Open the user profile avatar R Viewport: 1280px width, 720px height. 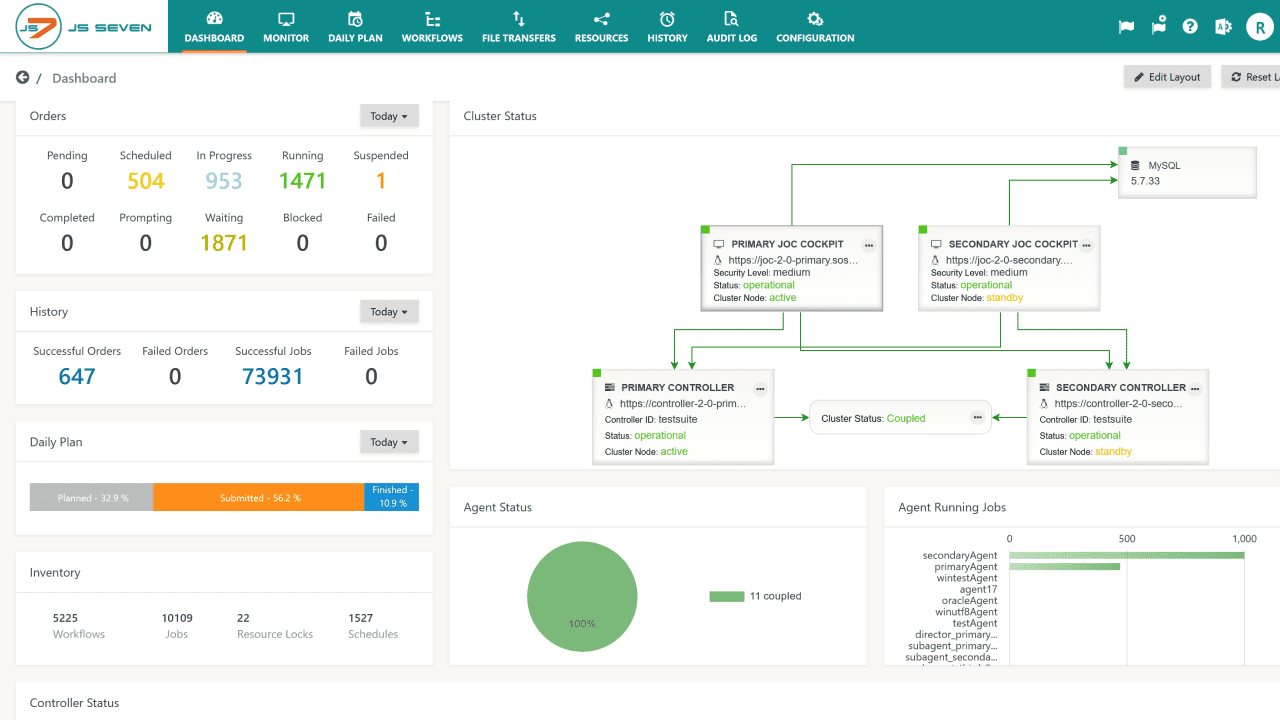(1259, 26)
